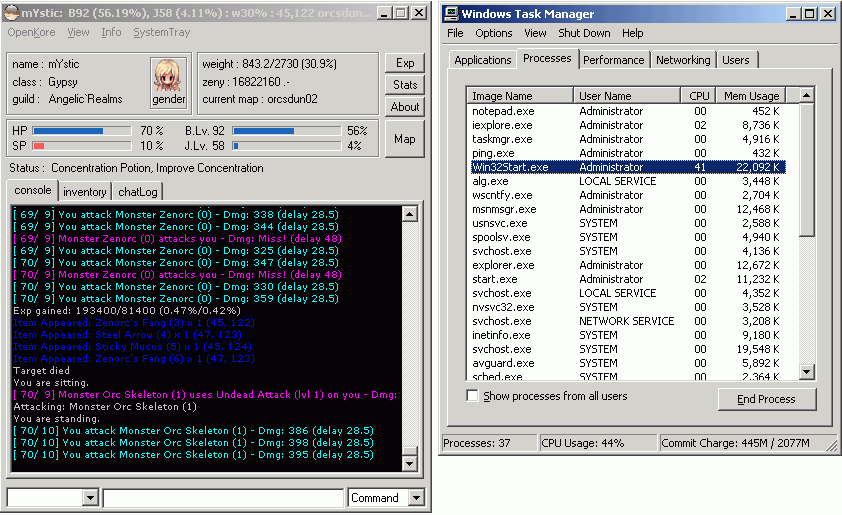Select the console tab
842x515 pixels.
coord(33,190)
